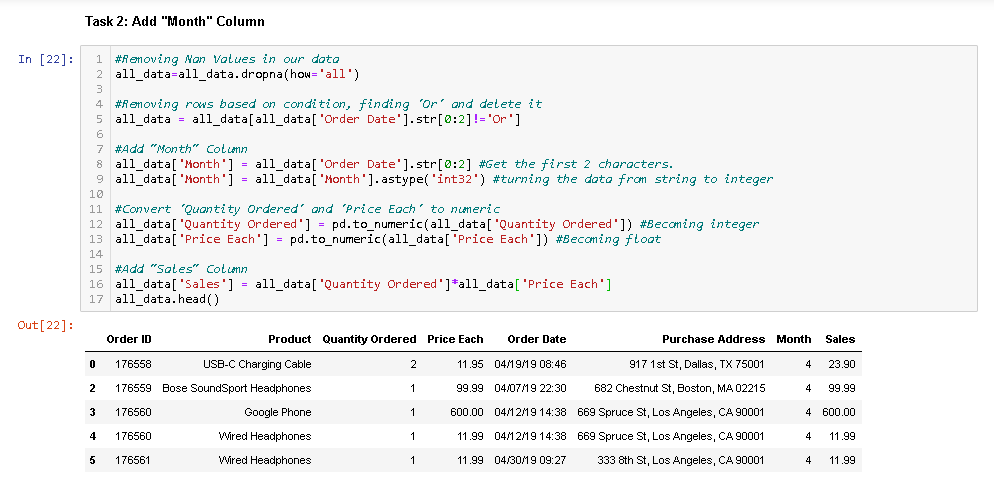The width and height of the screenshot is (994, 480).
Task: Click line 5 filtering 'Or' rows
Action: coord(318,119)
